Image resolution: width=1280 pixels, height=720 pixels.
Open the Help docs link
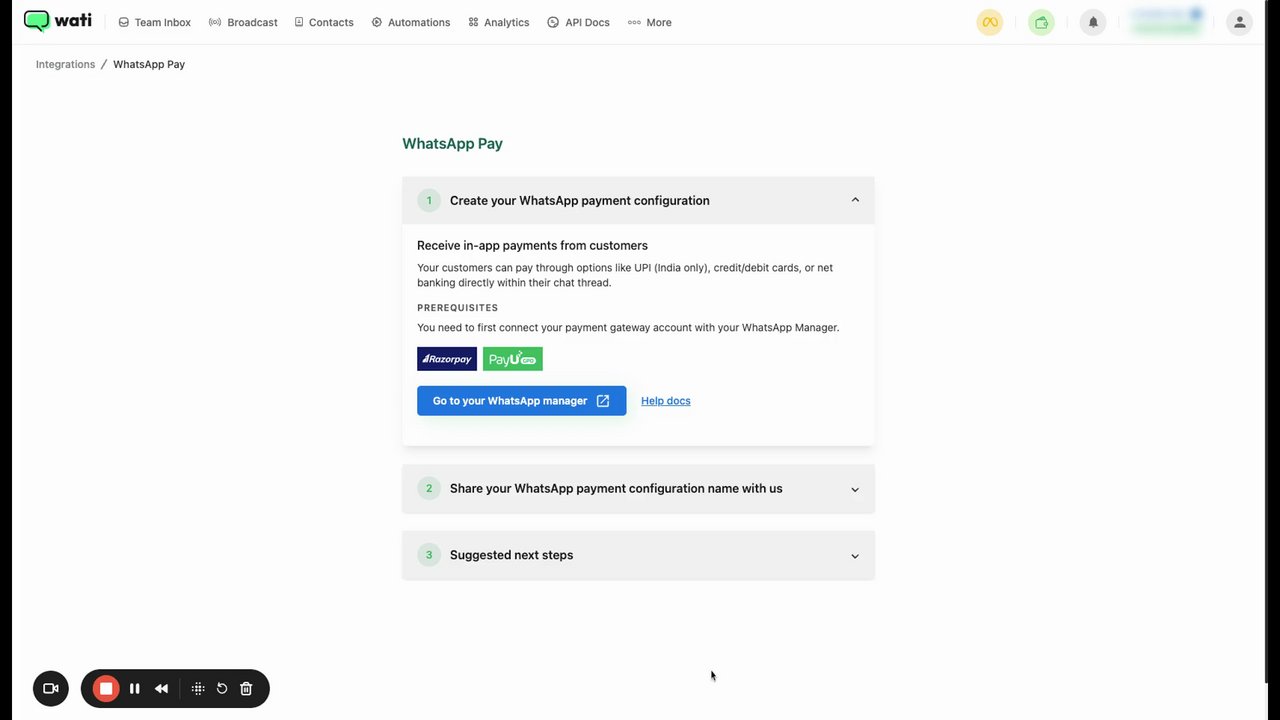pos(665,401)
